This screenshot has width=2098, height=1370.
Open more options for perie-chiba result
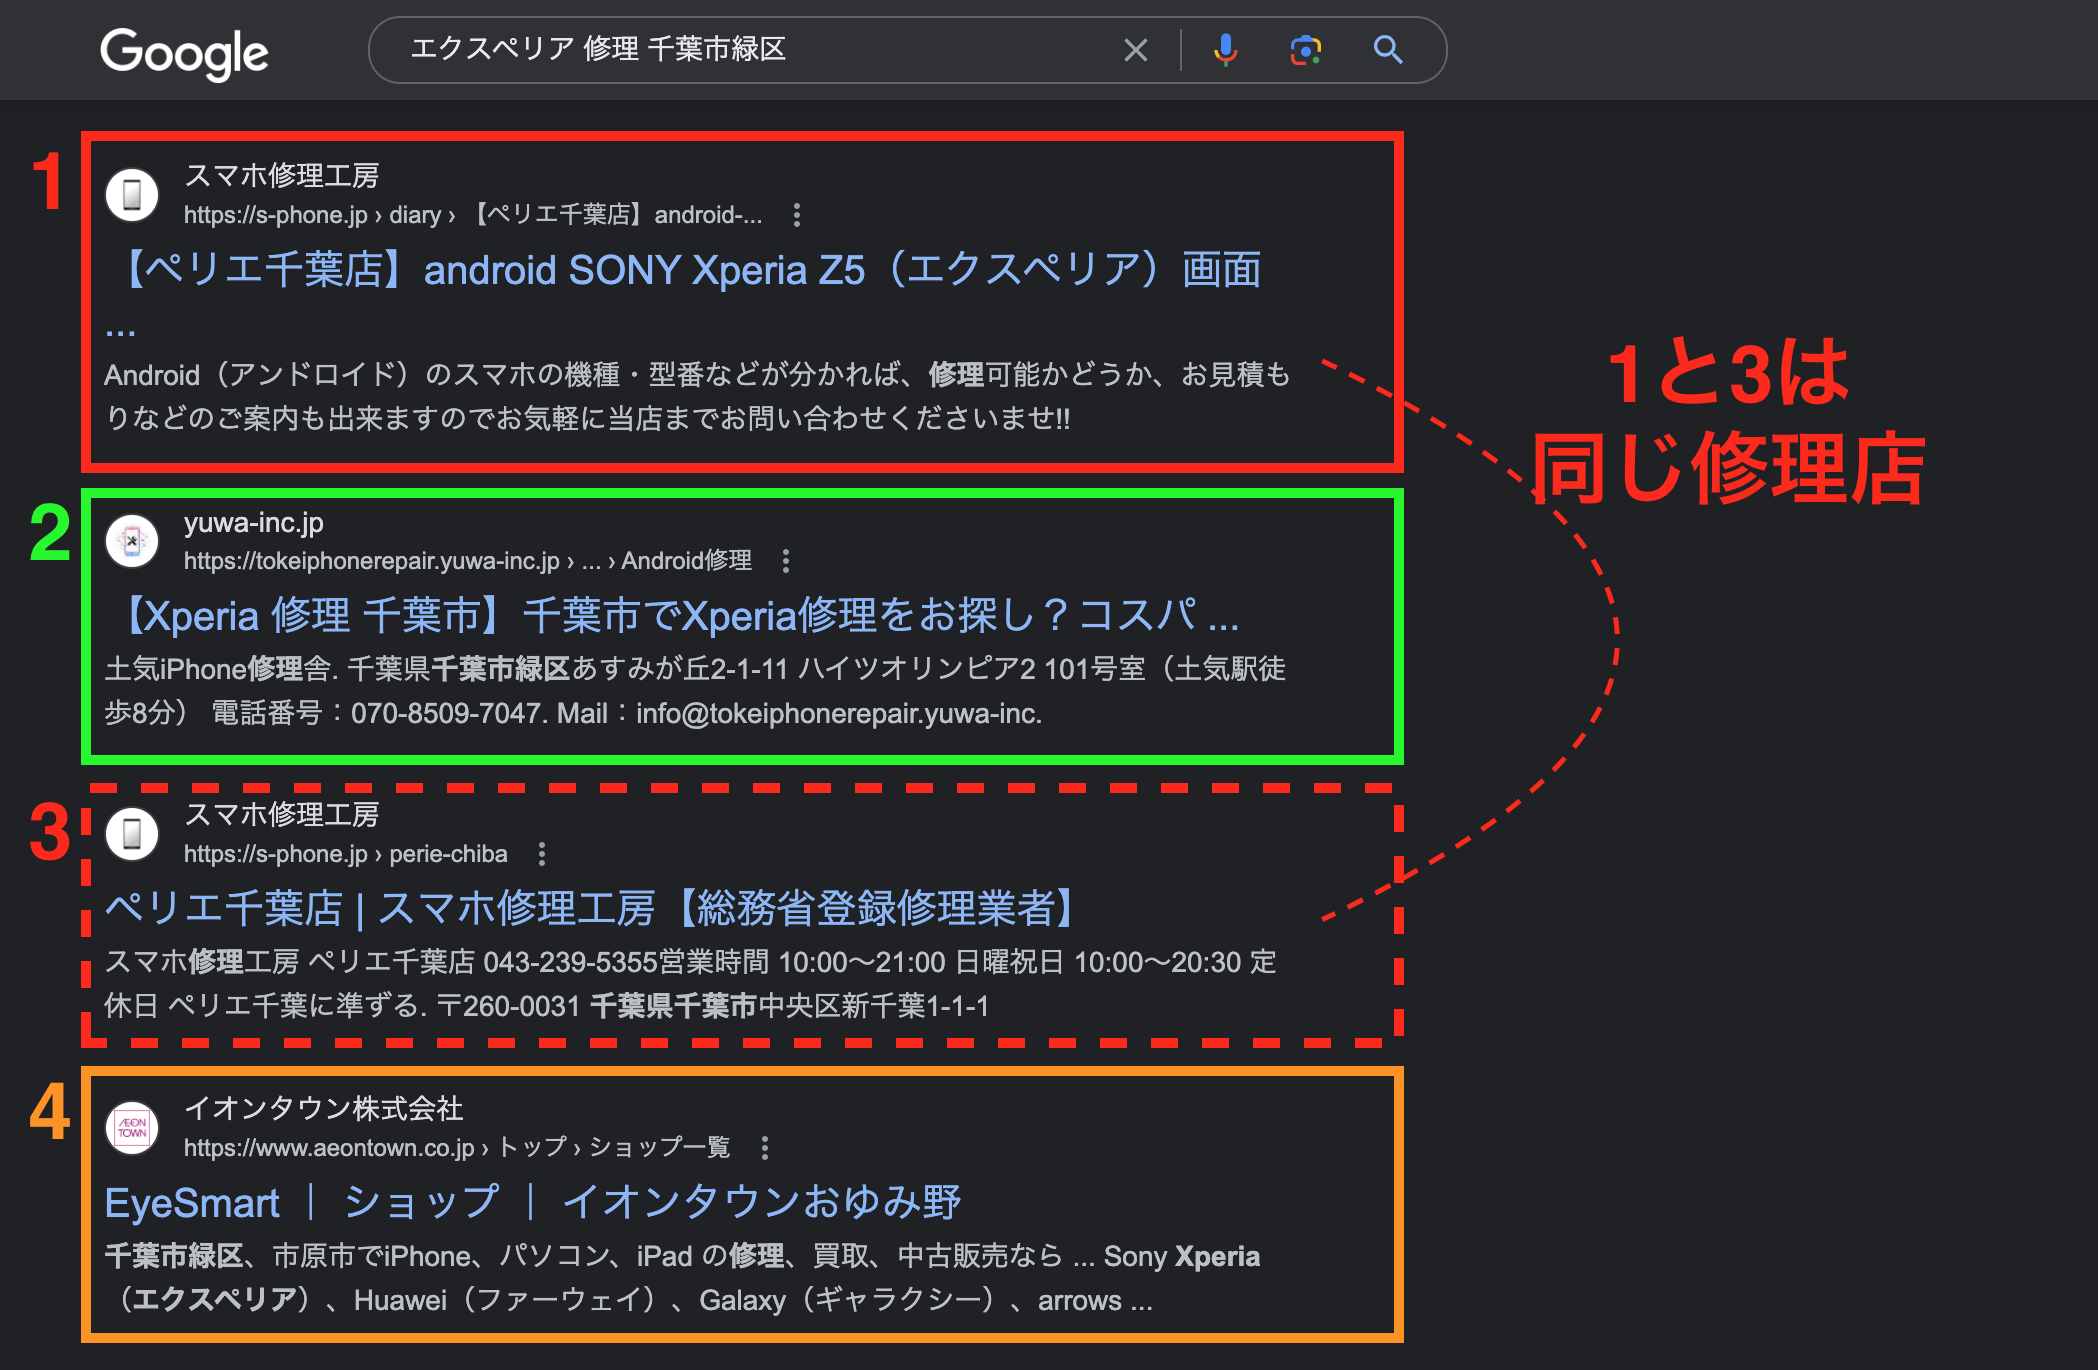click(x=542, y=854)
